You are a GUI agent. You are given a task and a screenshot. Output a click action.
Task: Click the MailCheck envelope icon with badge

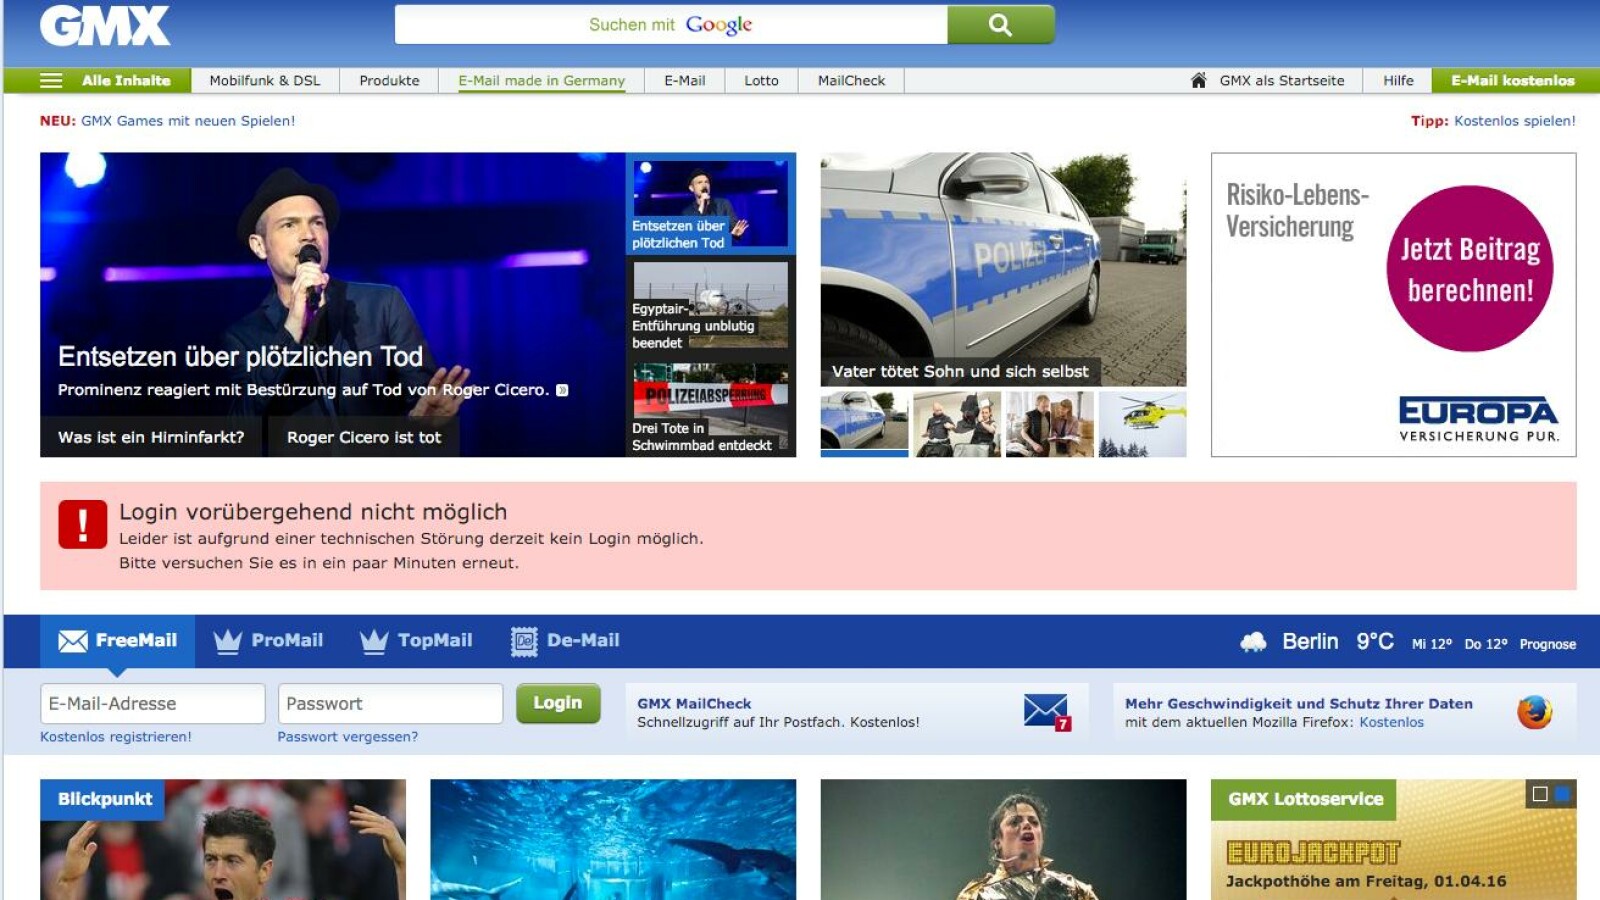(1047, 712)
